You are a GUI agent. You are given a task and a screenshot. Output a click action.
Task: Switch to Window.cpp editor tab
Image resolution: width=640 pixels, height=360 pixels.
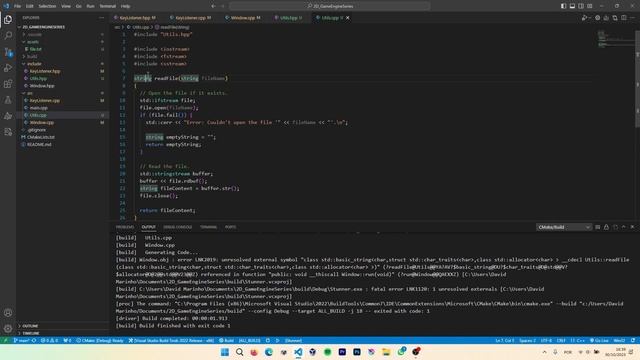[x=245, y=18]
